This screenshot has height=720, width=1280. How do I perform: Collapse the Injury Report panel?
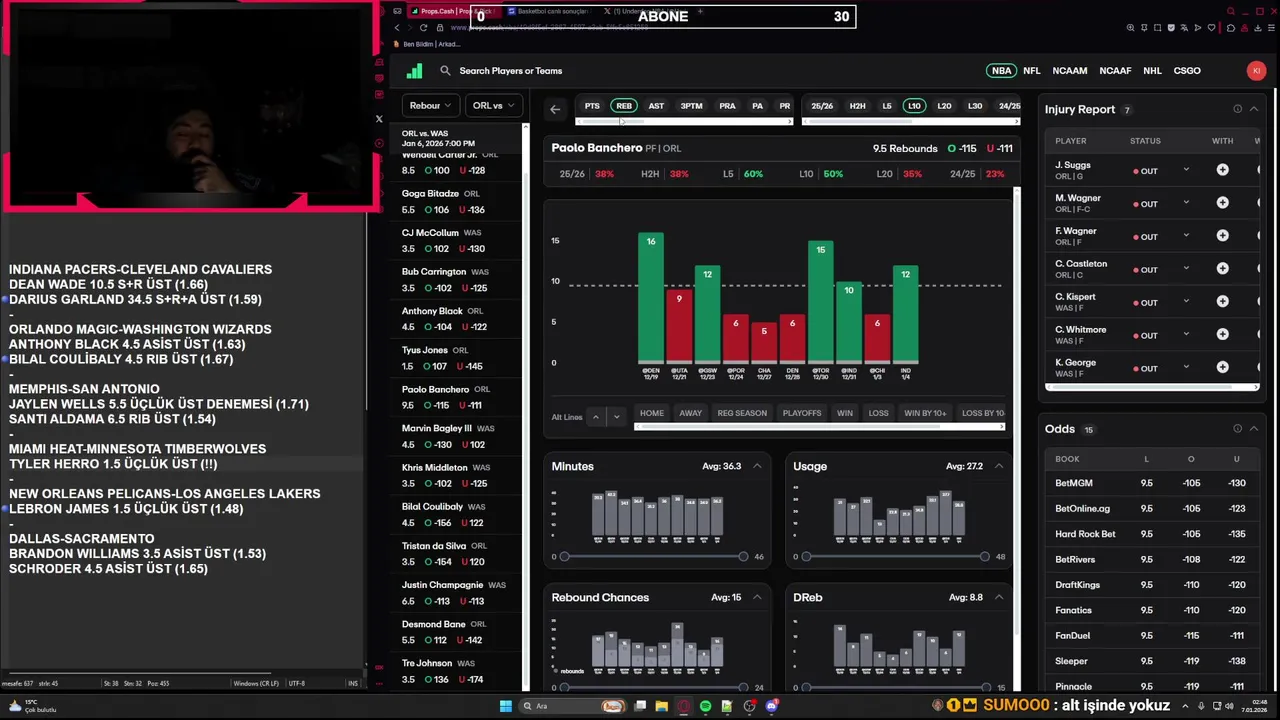point(1254,109)
